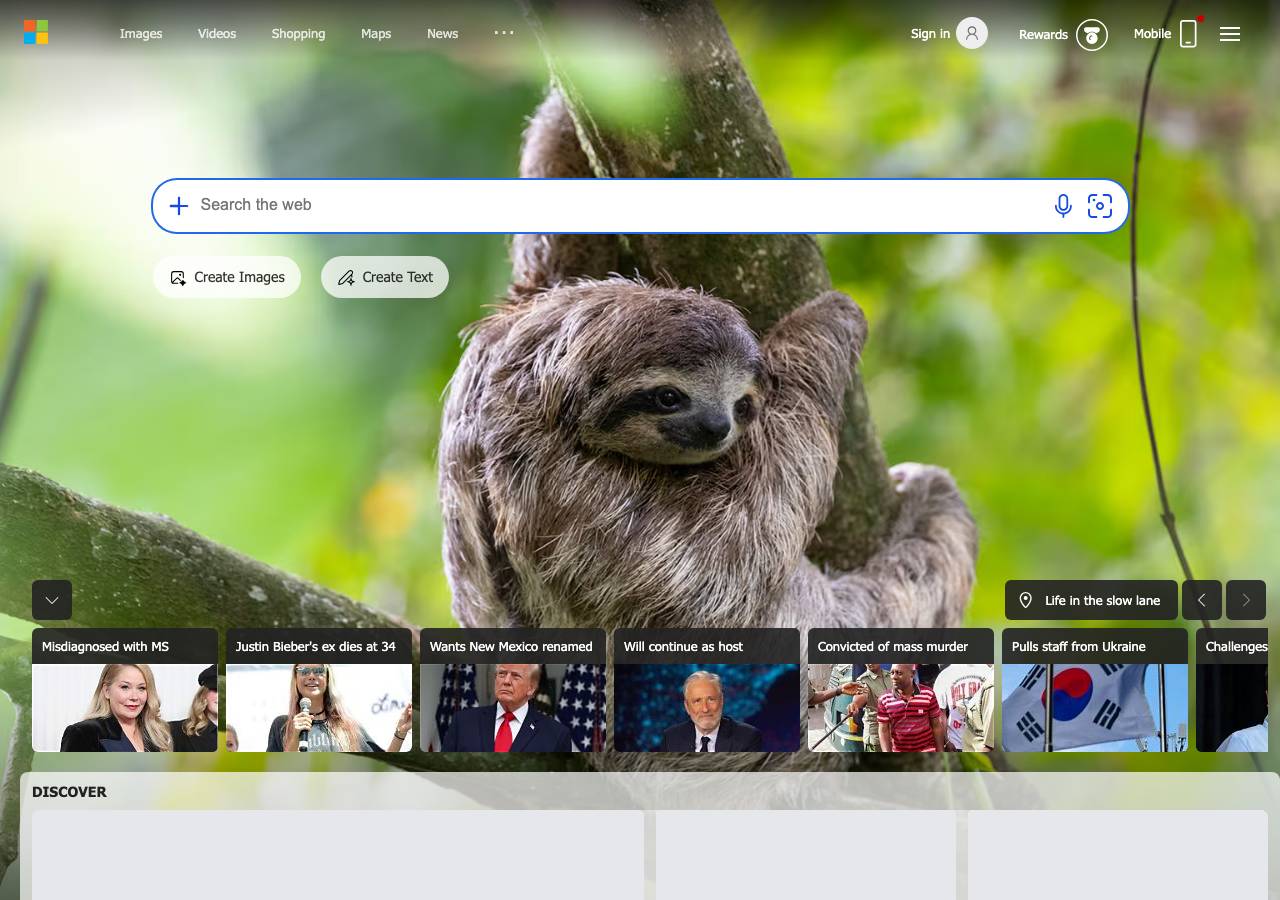The height and width of the screenshot is (900, 1280).
Task: Open the Shopping tab
Action: (x=298, y=34)
